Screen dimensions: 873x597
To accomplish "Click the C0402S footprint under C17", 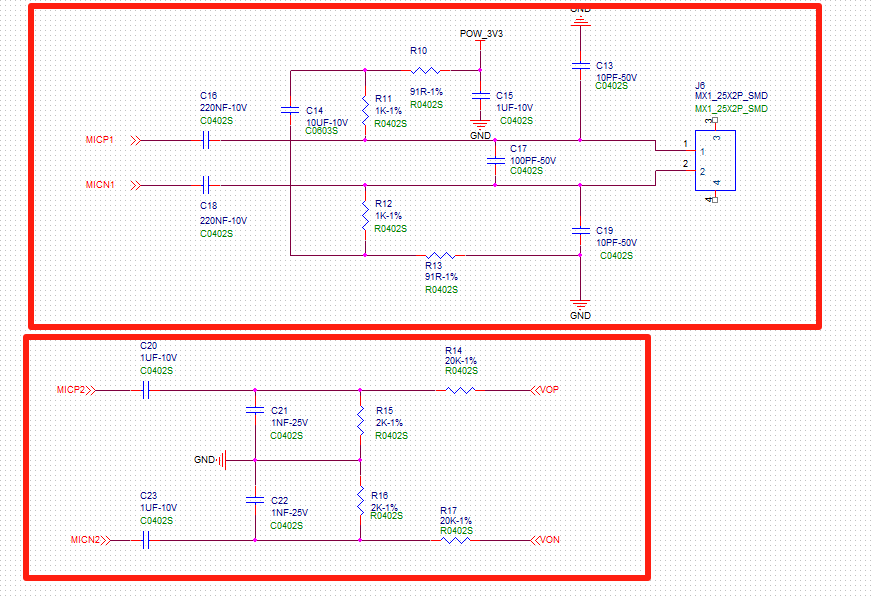I will [x=526, y=170].
